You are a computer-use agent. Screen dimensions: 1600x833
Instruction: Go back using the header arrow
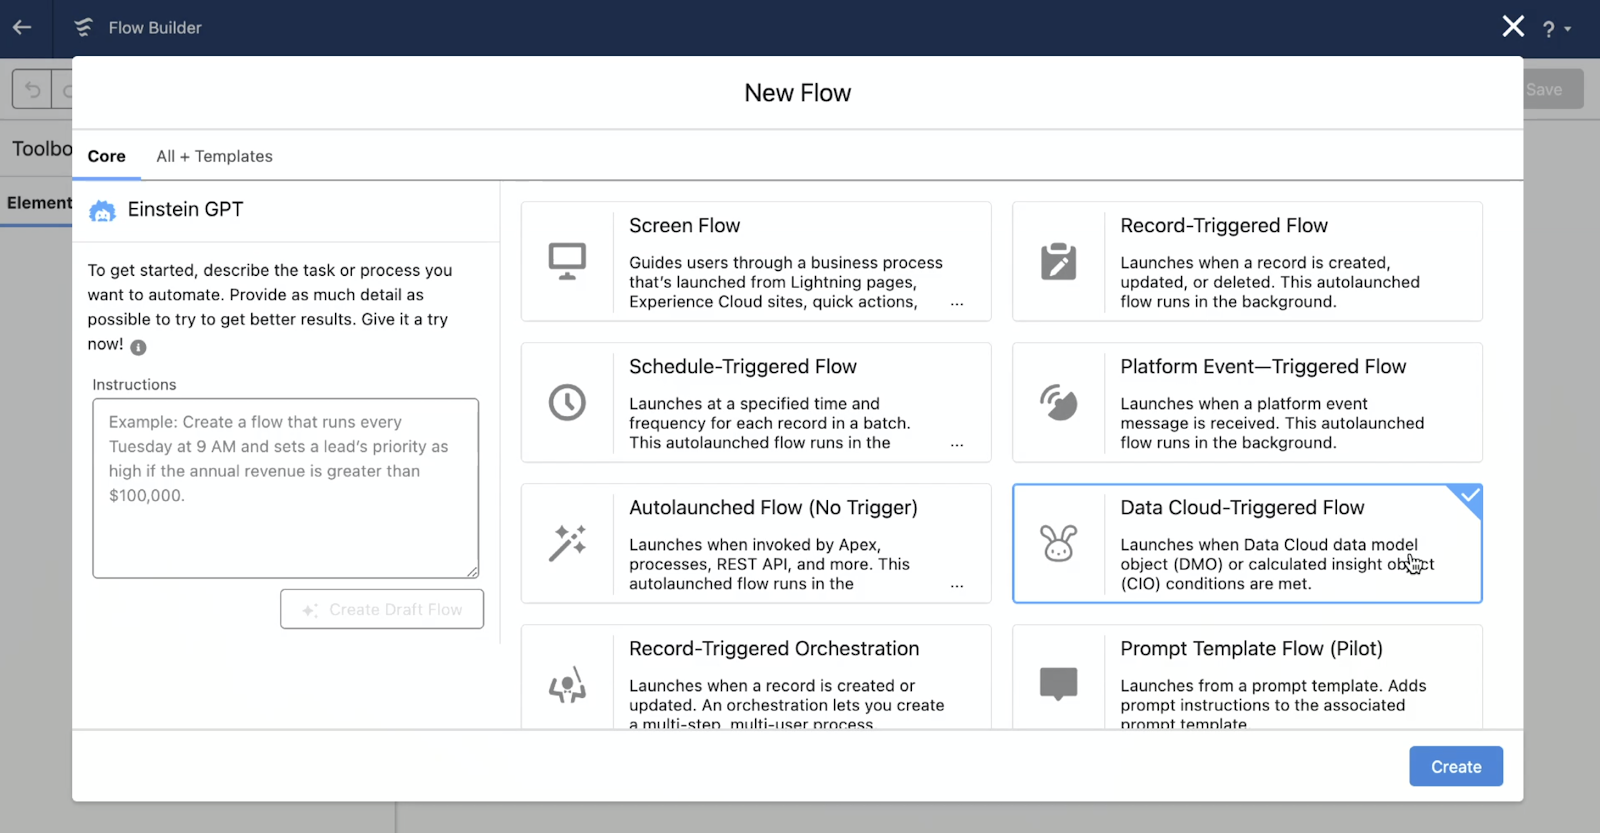pos(22,28)
